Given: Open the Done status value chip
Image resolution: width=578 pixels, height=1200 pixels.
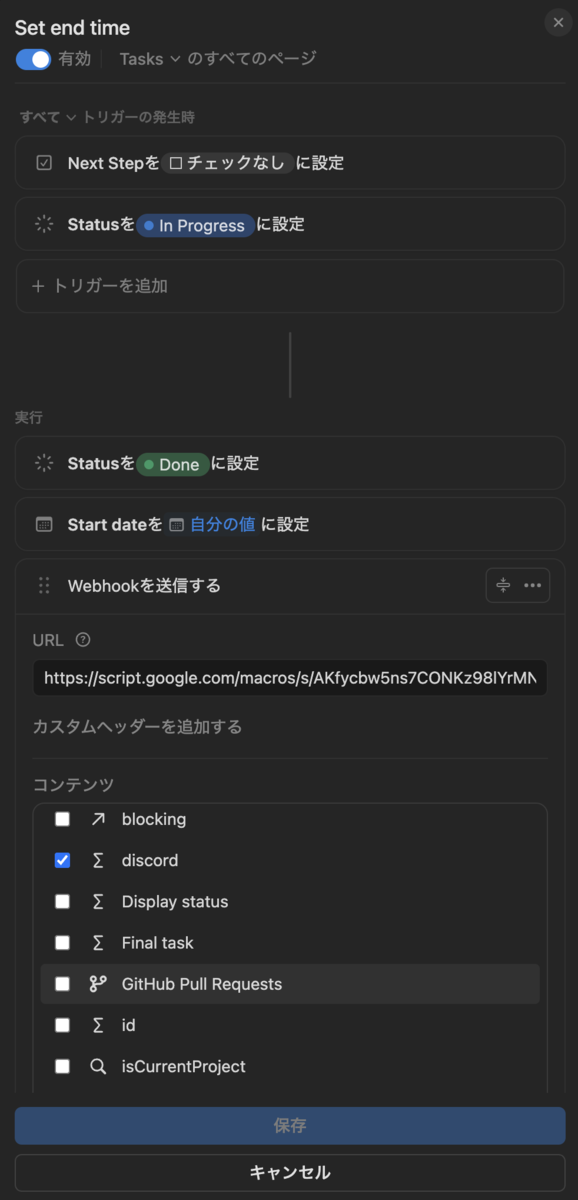Looking at the screenshot, I should [173, 464].
